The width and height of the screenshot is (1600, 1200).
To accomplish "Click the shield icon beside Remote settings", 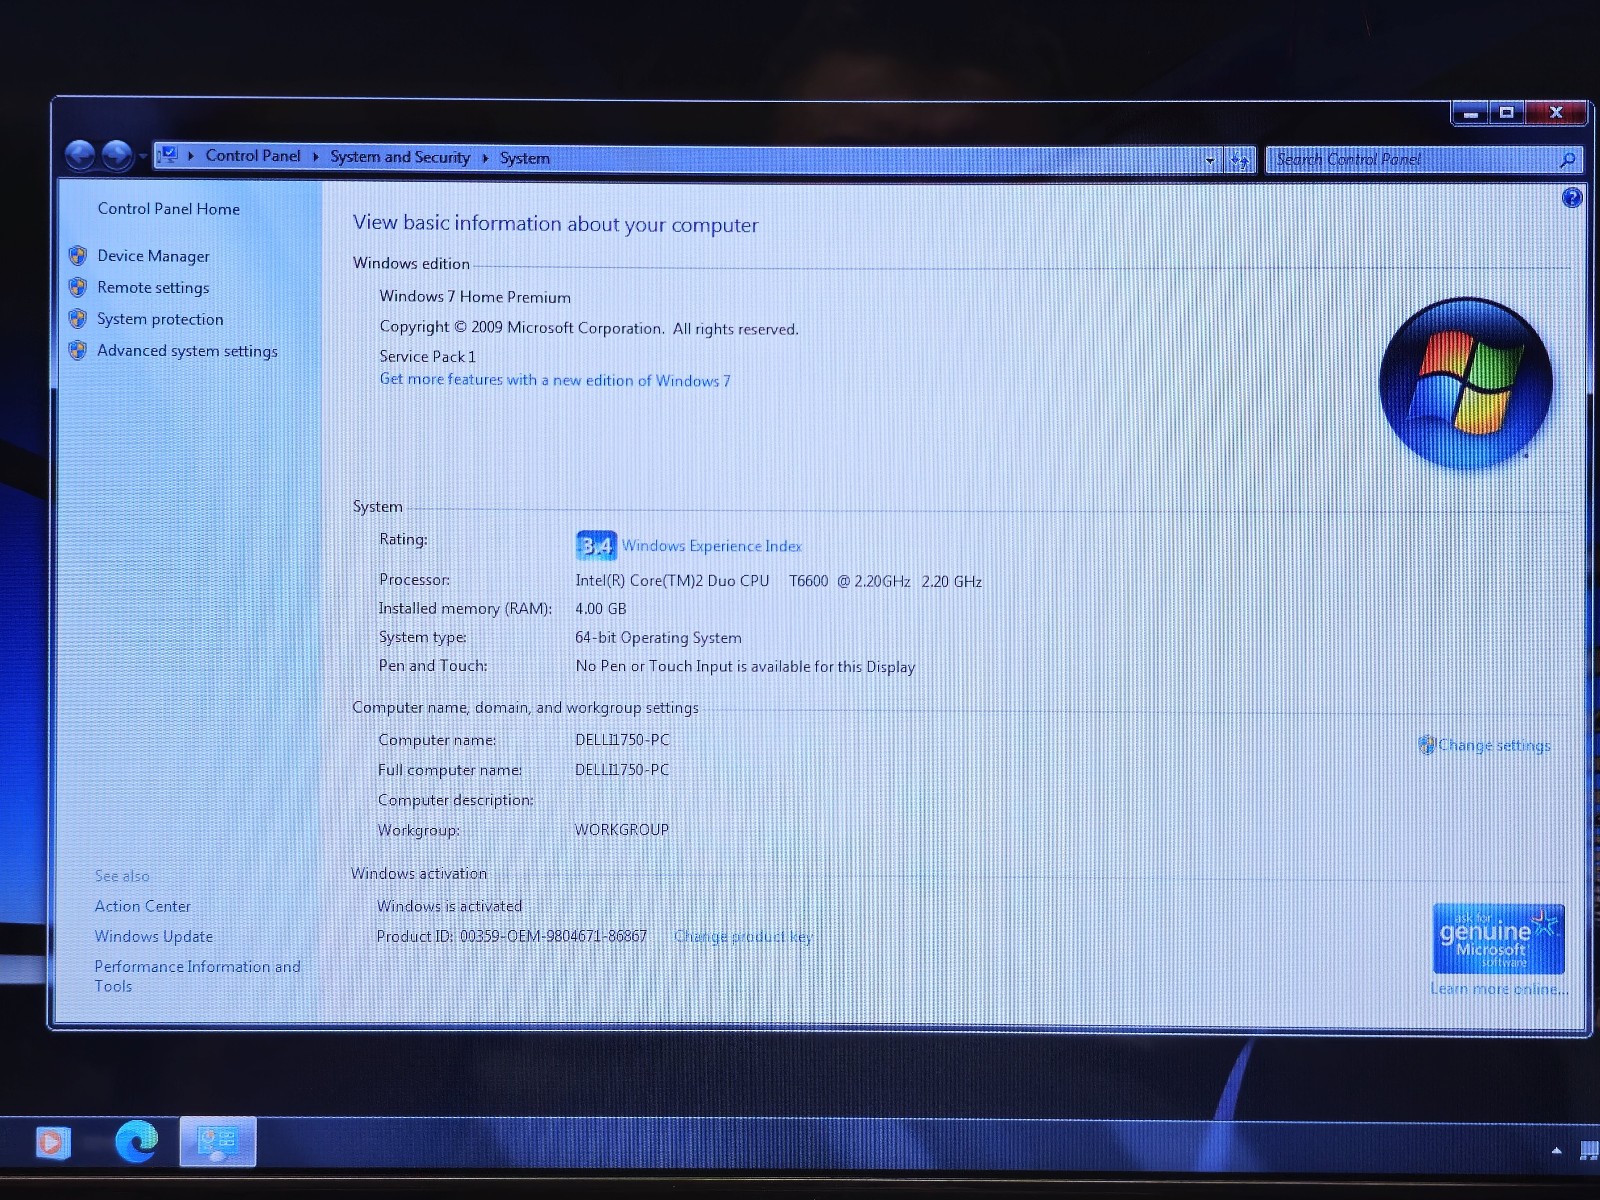I will coord(78,288).
